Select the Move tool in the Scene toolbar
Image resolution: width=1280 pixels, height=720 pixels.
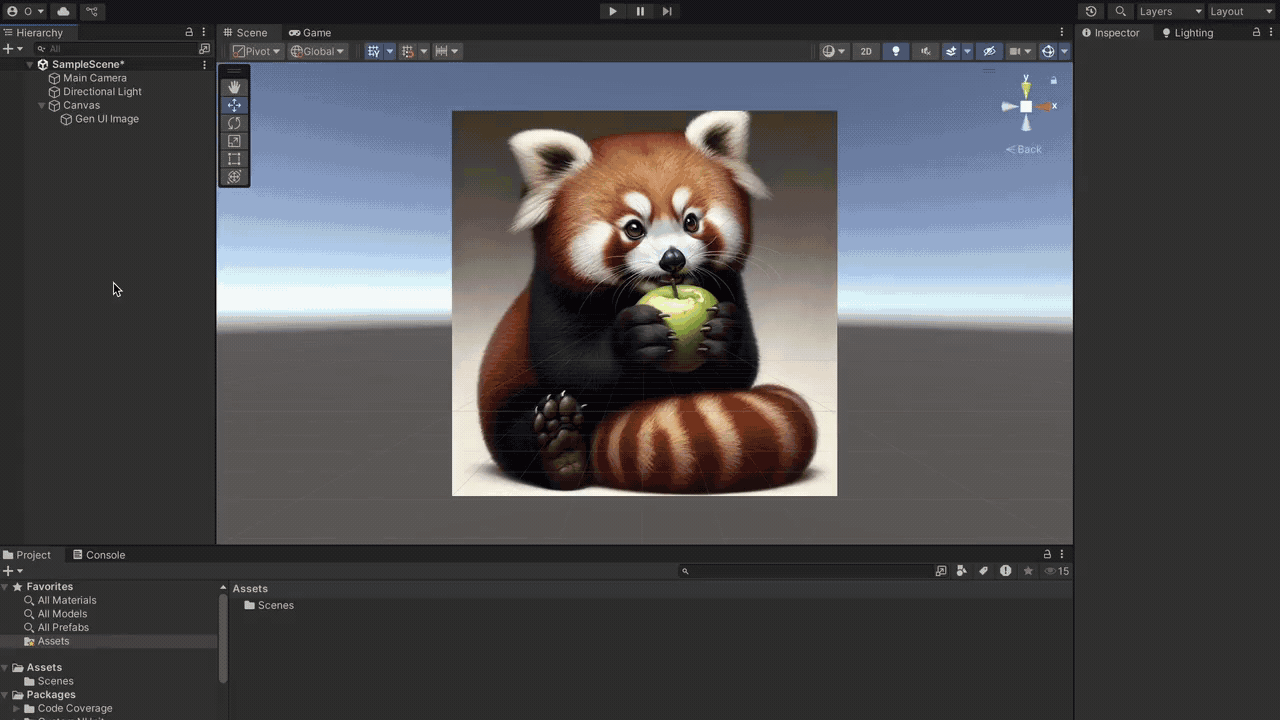point(234,104)
